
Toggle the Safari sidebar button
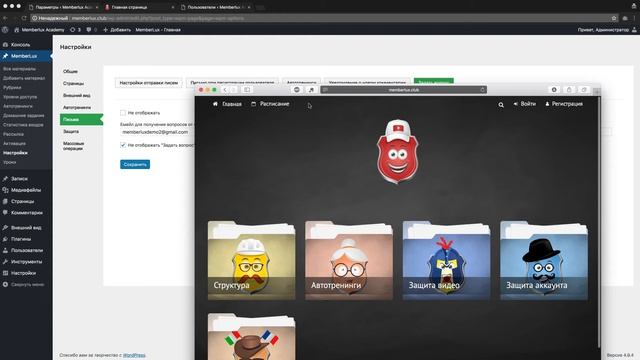point(247,90)
